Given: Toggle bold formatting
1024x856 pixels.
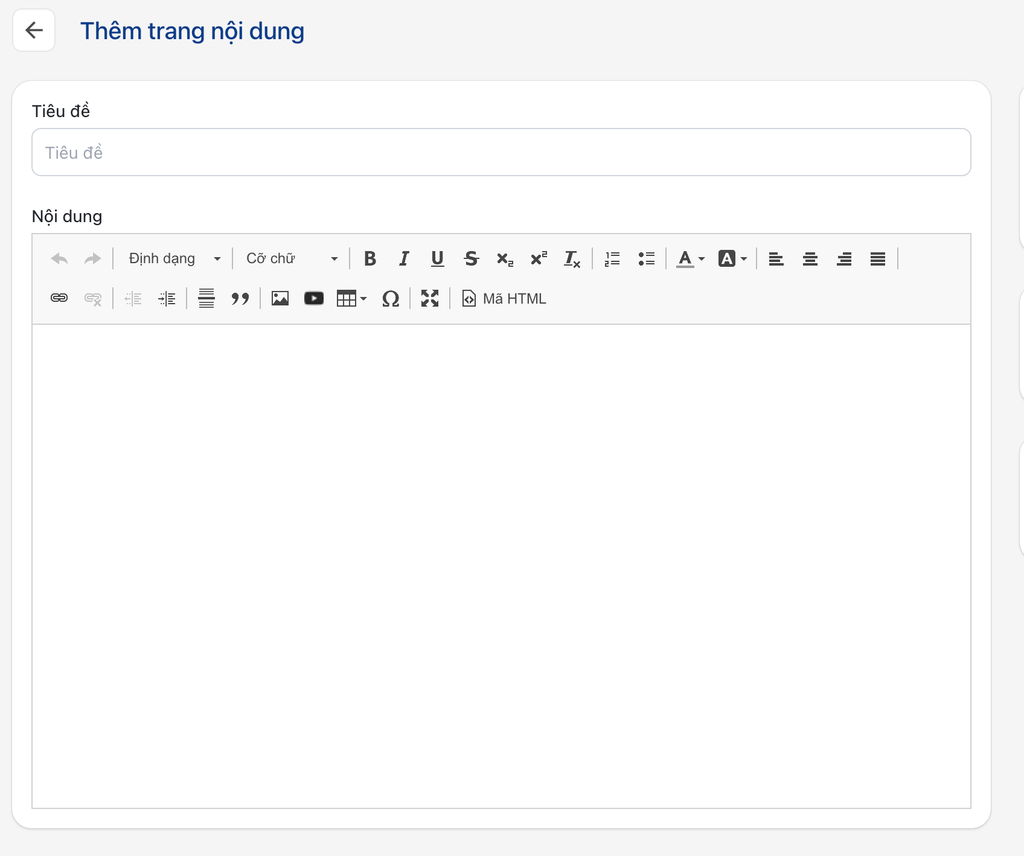Looking at the screenshot, I should point(370,259).
